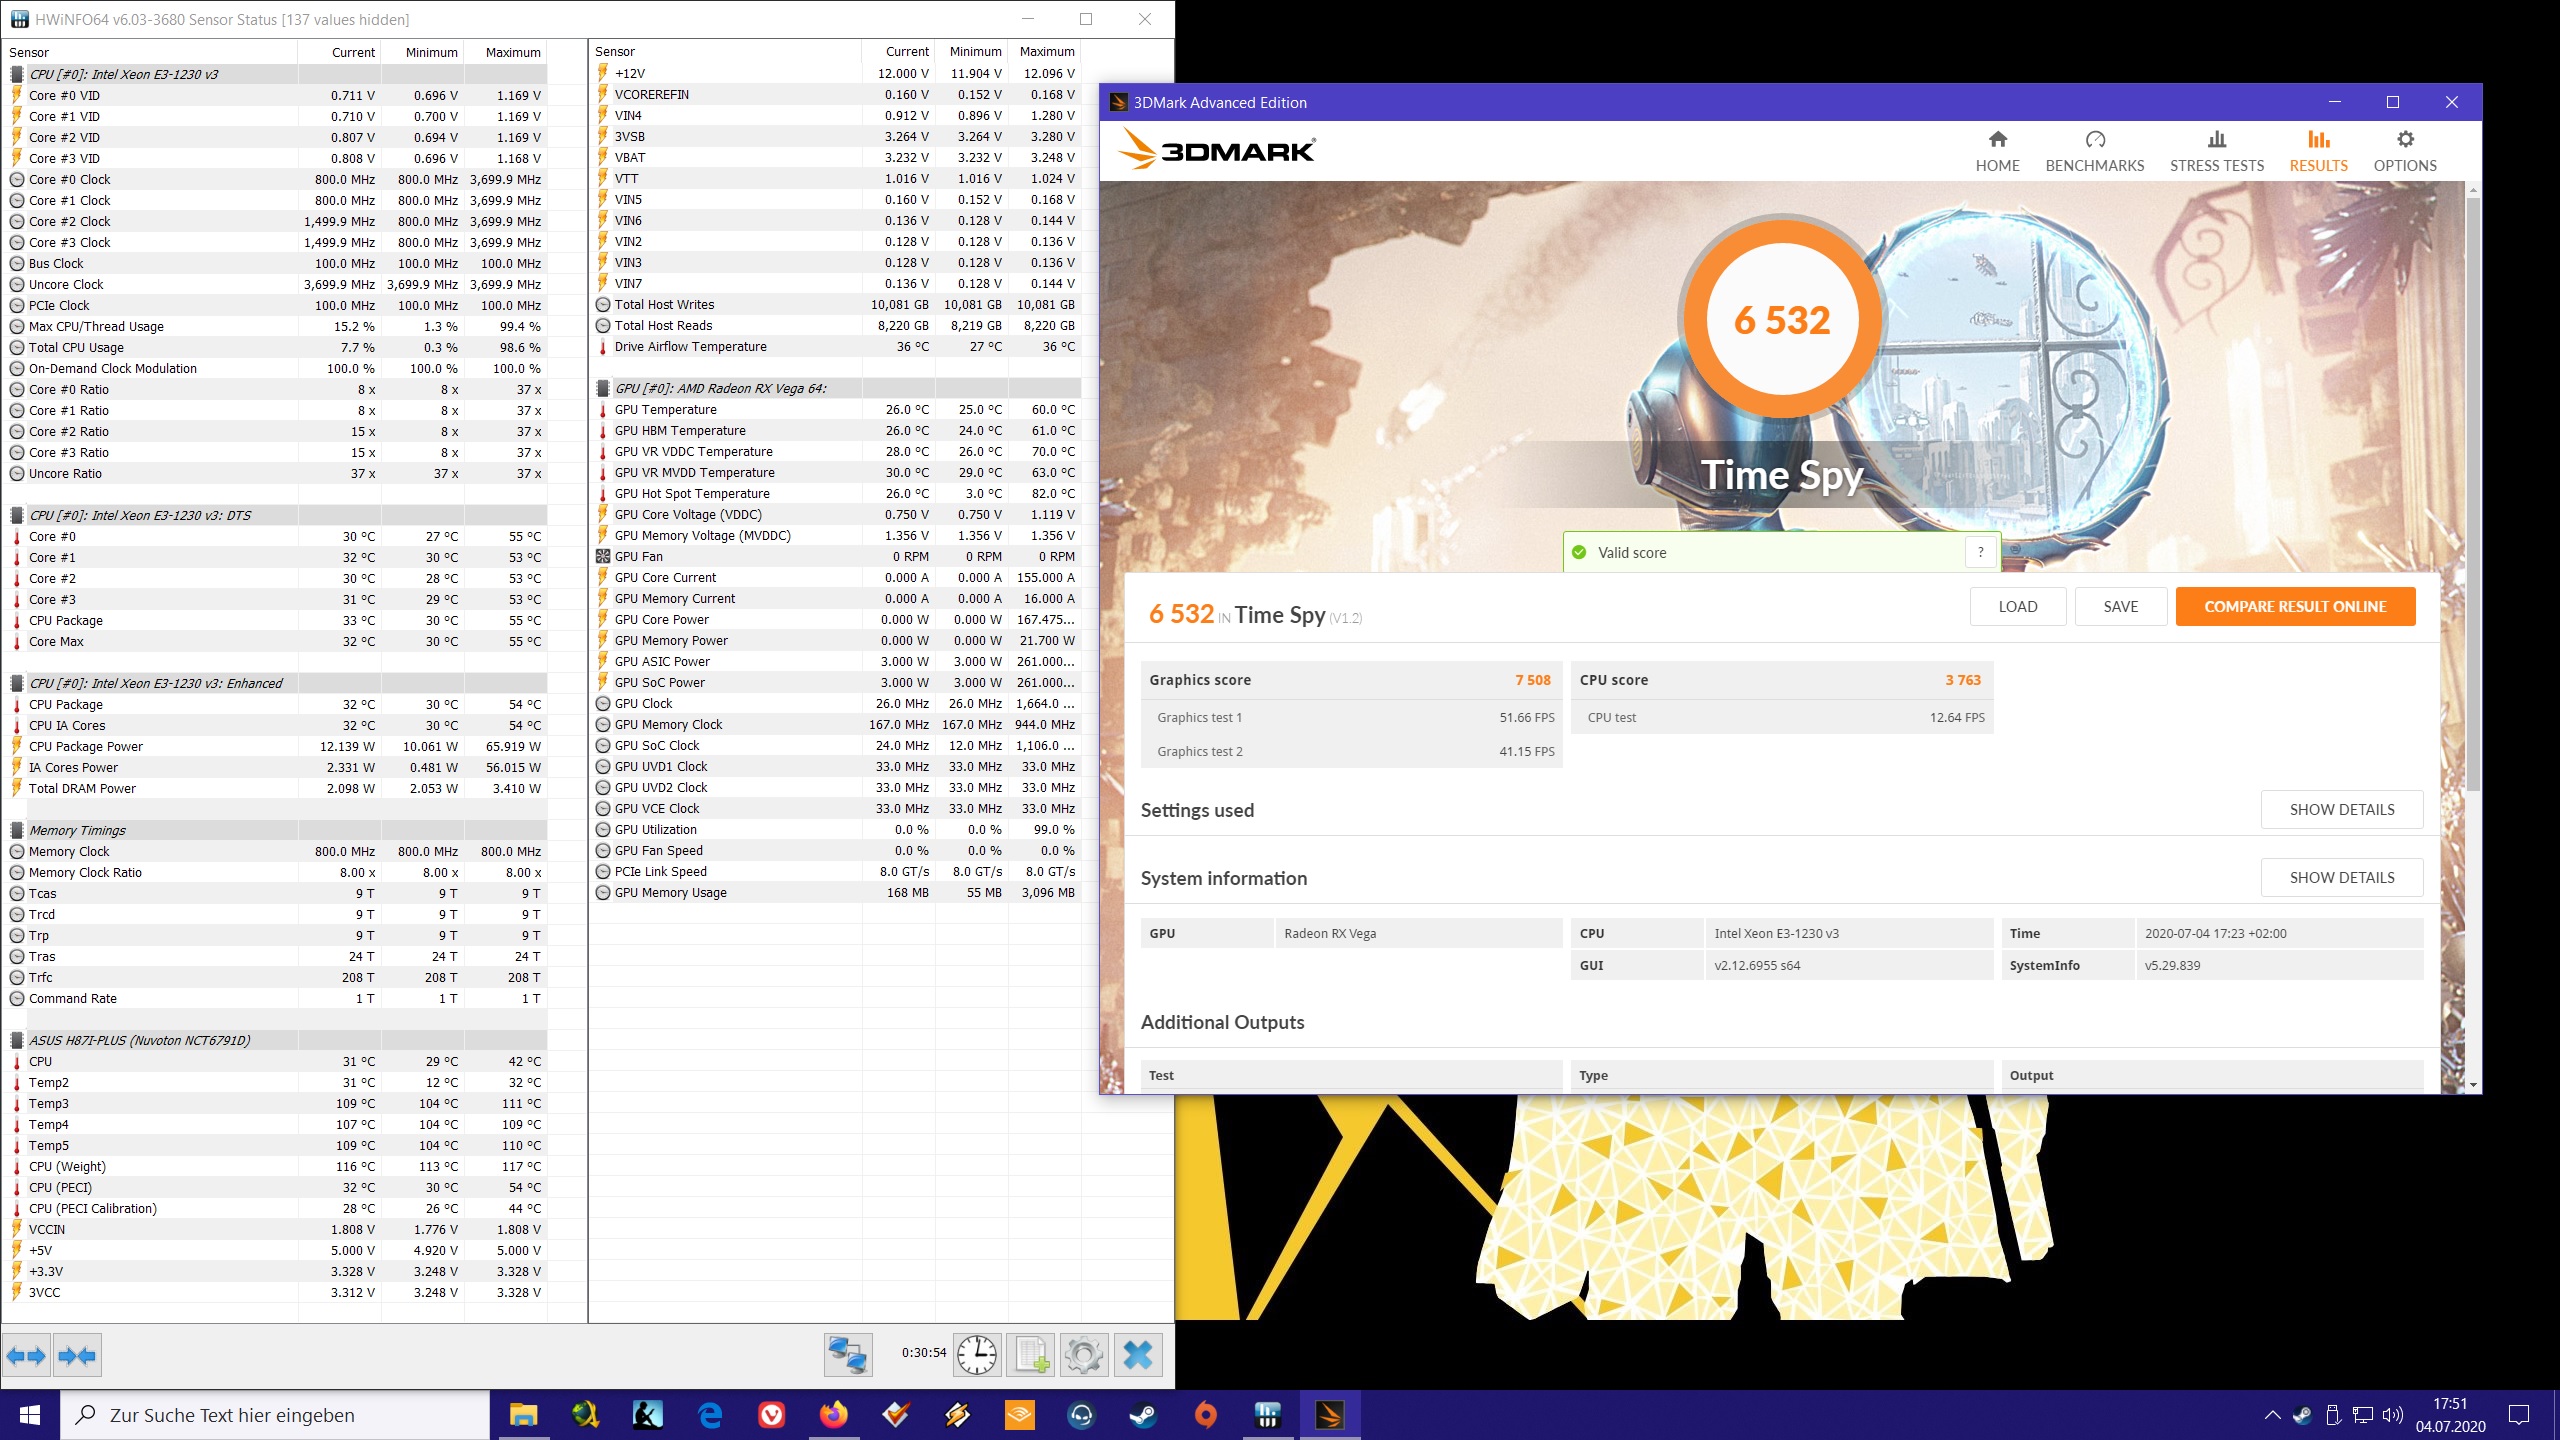Save the Time Spy result

pos(2121,606)
